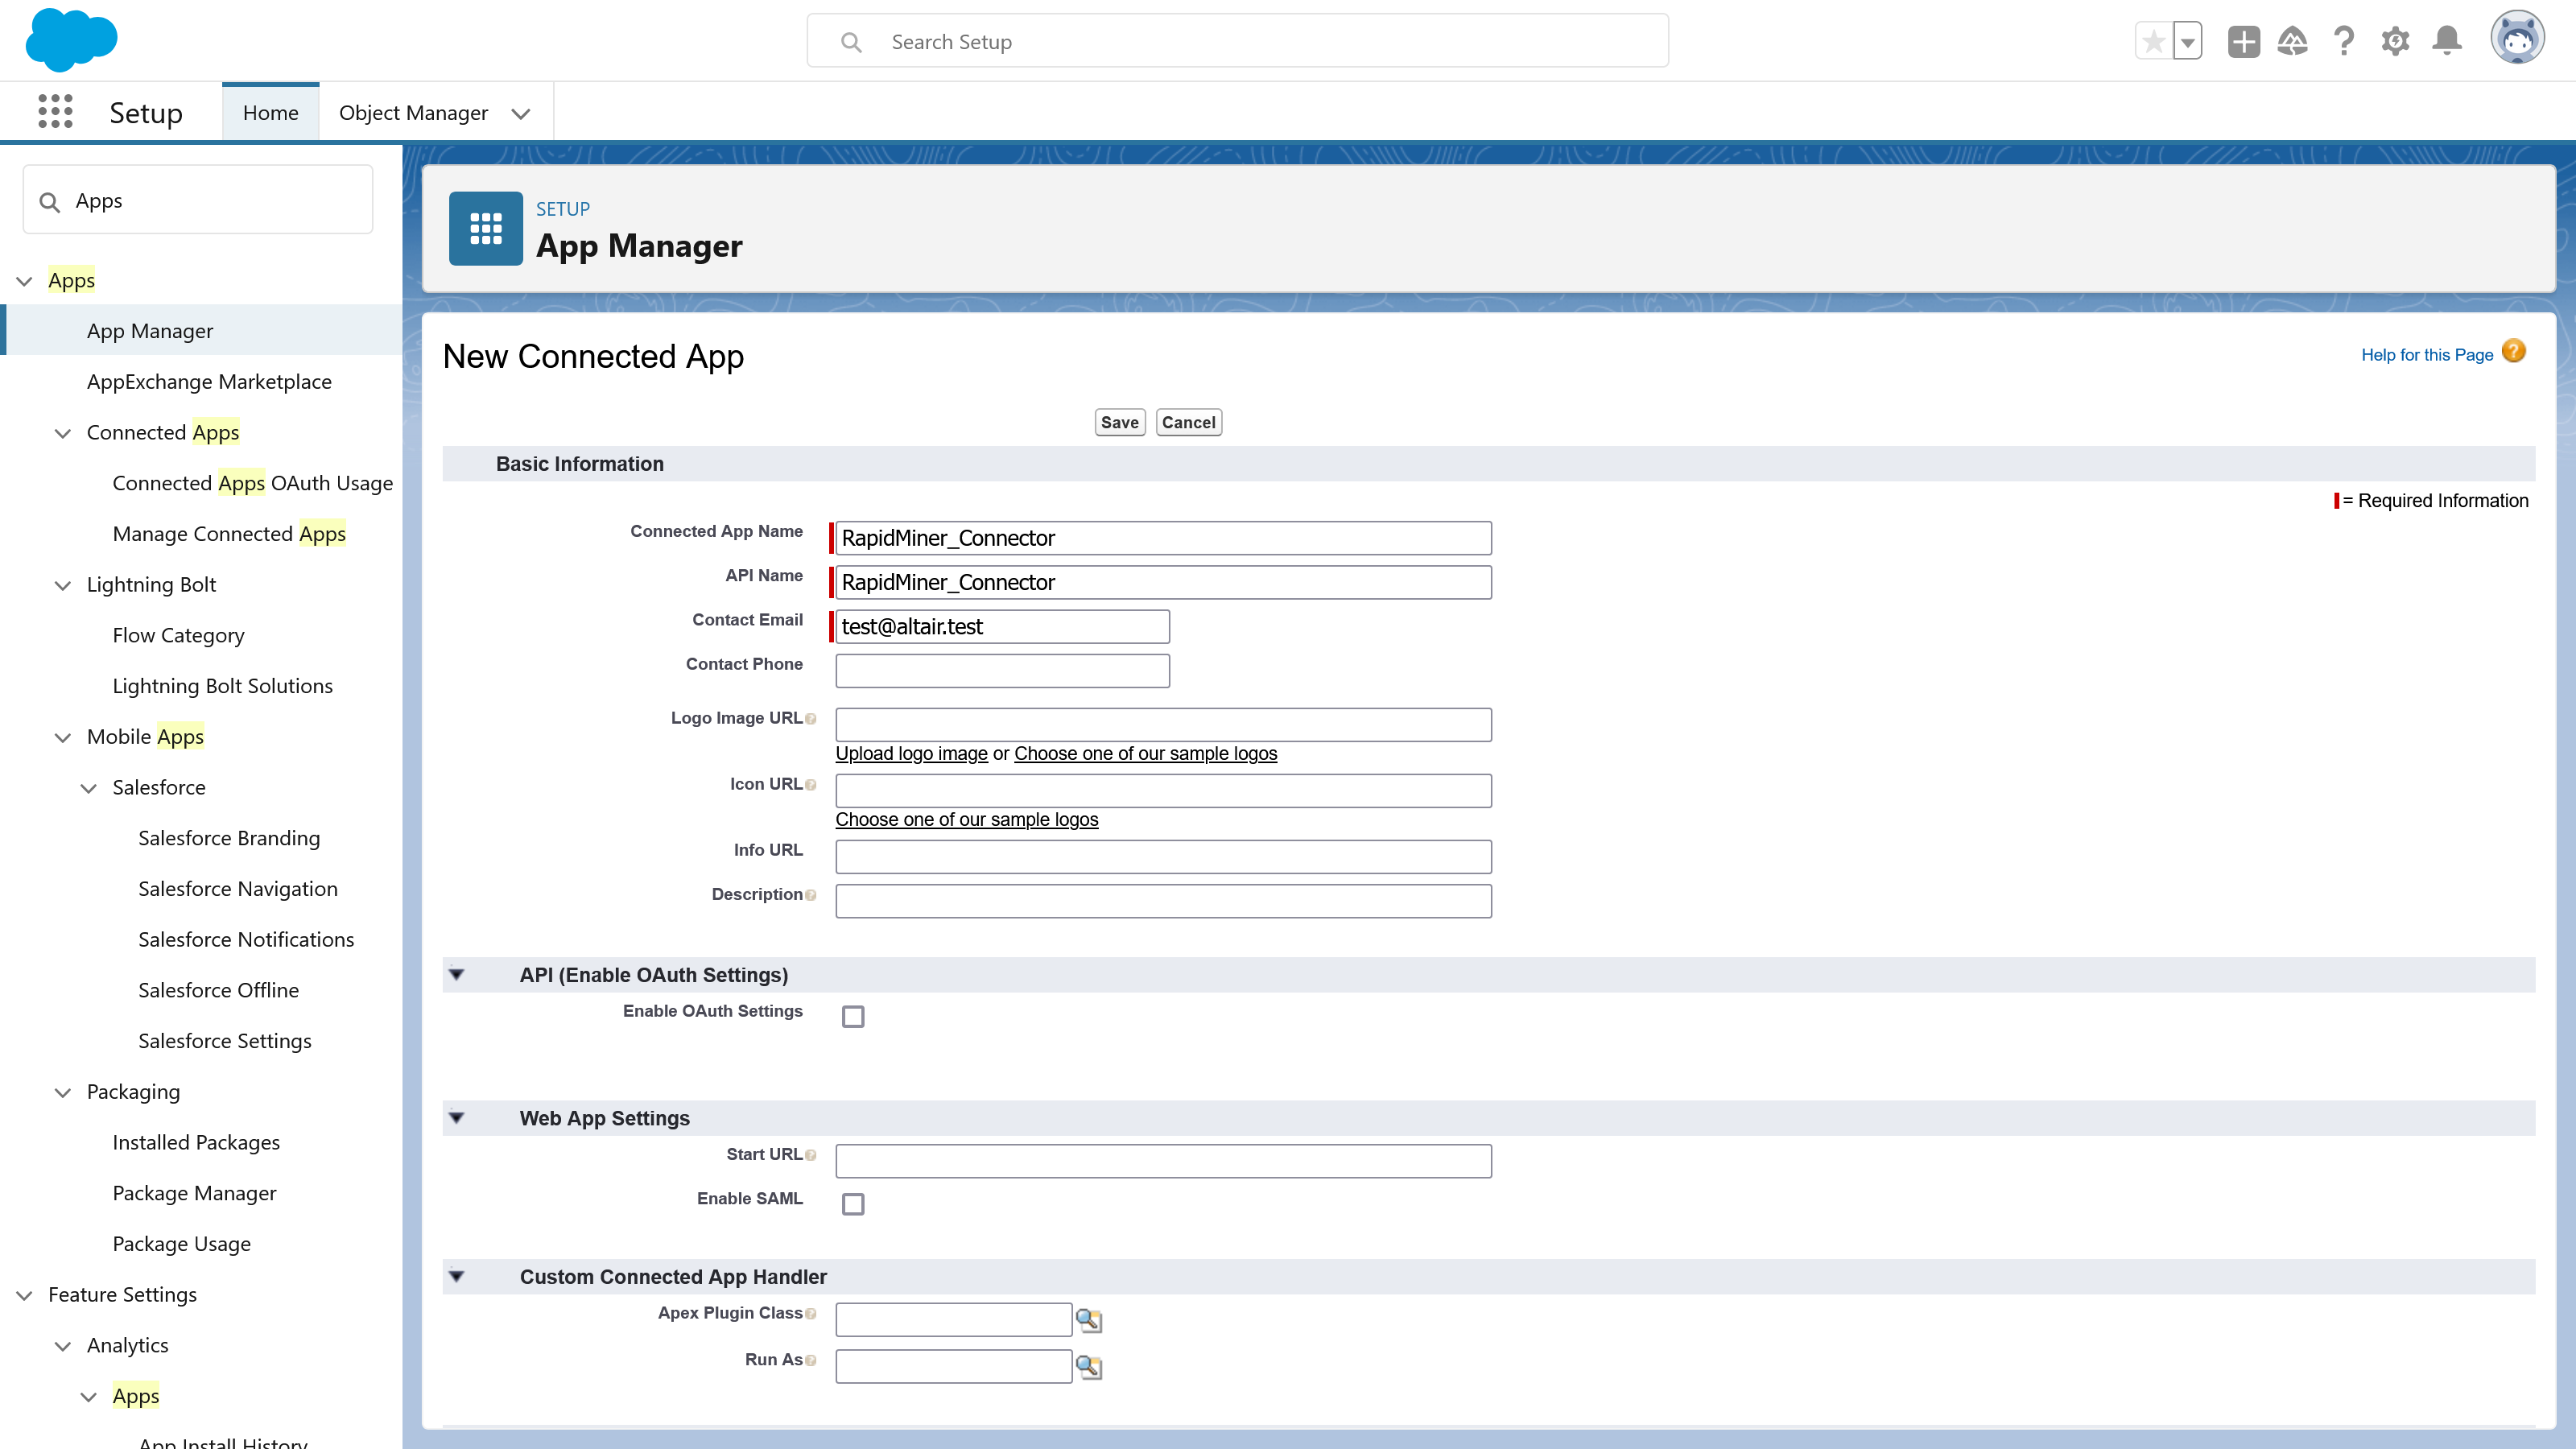Collapse the Packaging tree node

tap(63, 1092)
